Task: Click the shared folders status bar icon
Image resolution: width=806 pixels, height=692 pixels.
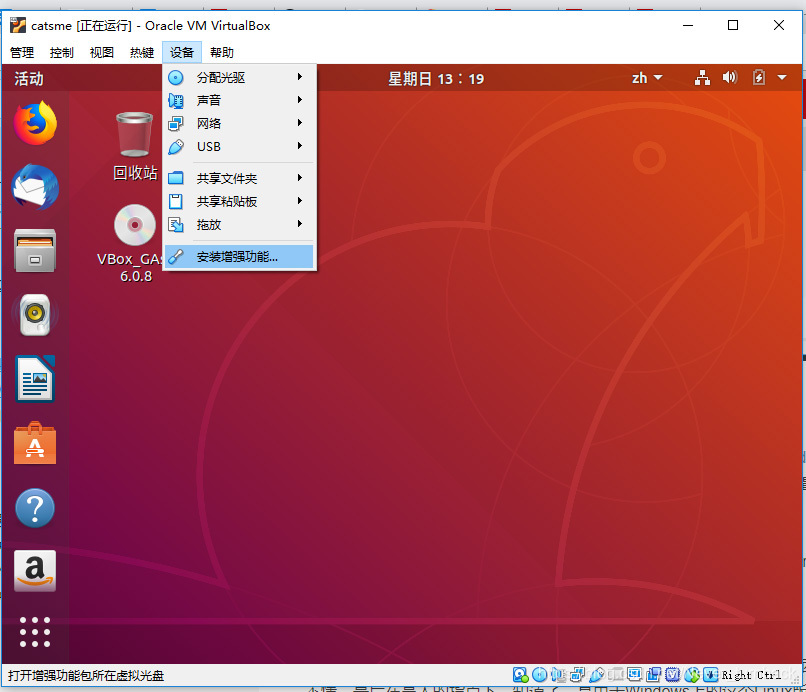Action: pos(615,675)
